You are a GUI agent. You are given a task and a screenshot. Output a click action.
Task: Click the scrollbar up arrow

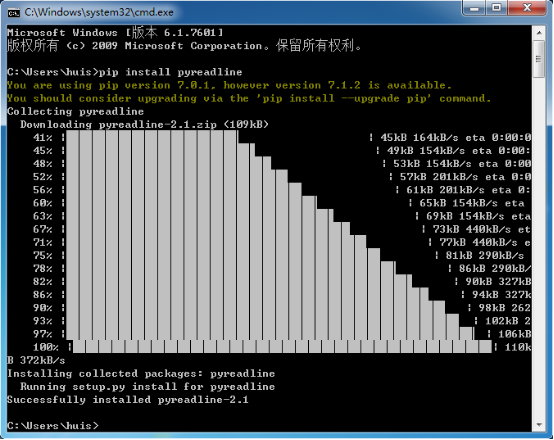pyautogui.click(x=539, y=33)
